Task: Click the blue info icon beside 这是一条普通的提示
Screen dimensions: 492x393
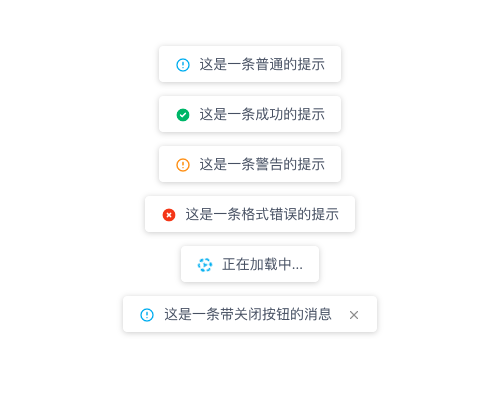Action: 183,65
